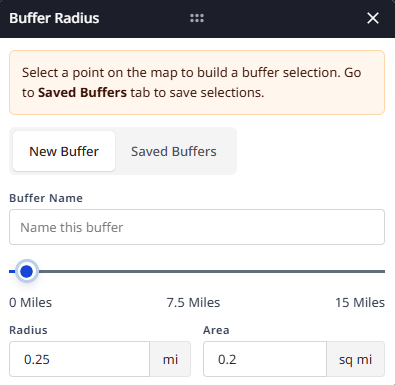Click the drag handle grip icon
Image resolution: width=395 pixels, height=385 pixels.
[197, 18]
